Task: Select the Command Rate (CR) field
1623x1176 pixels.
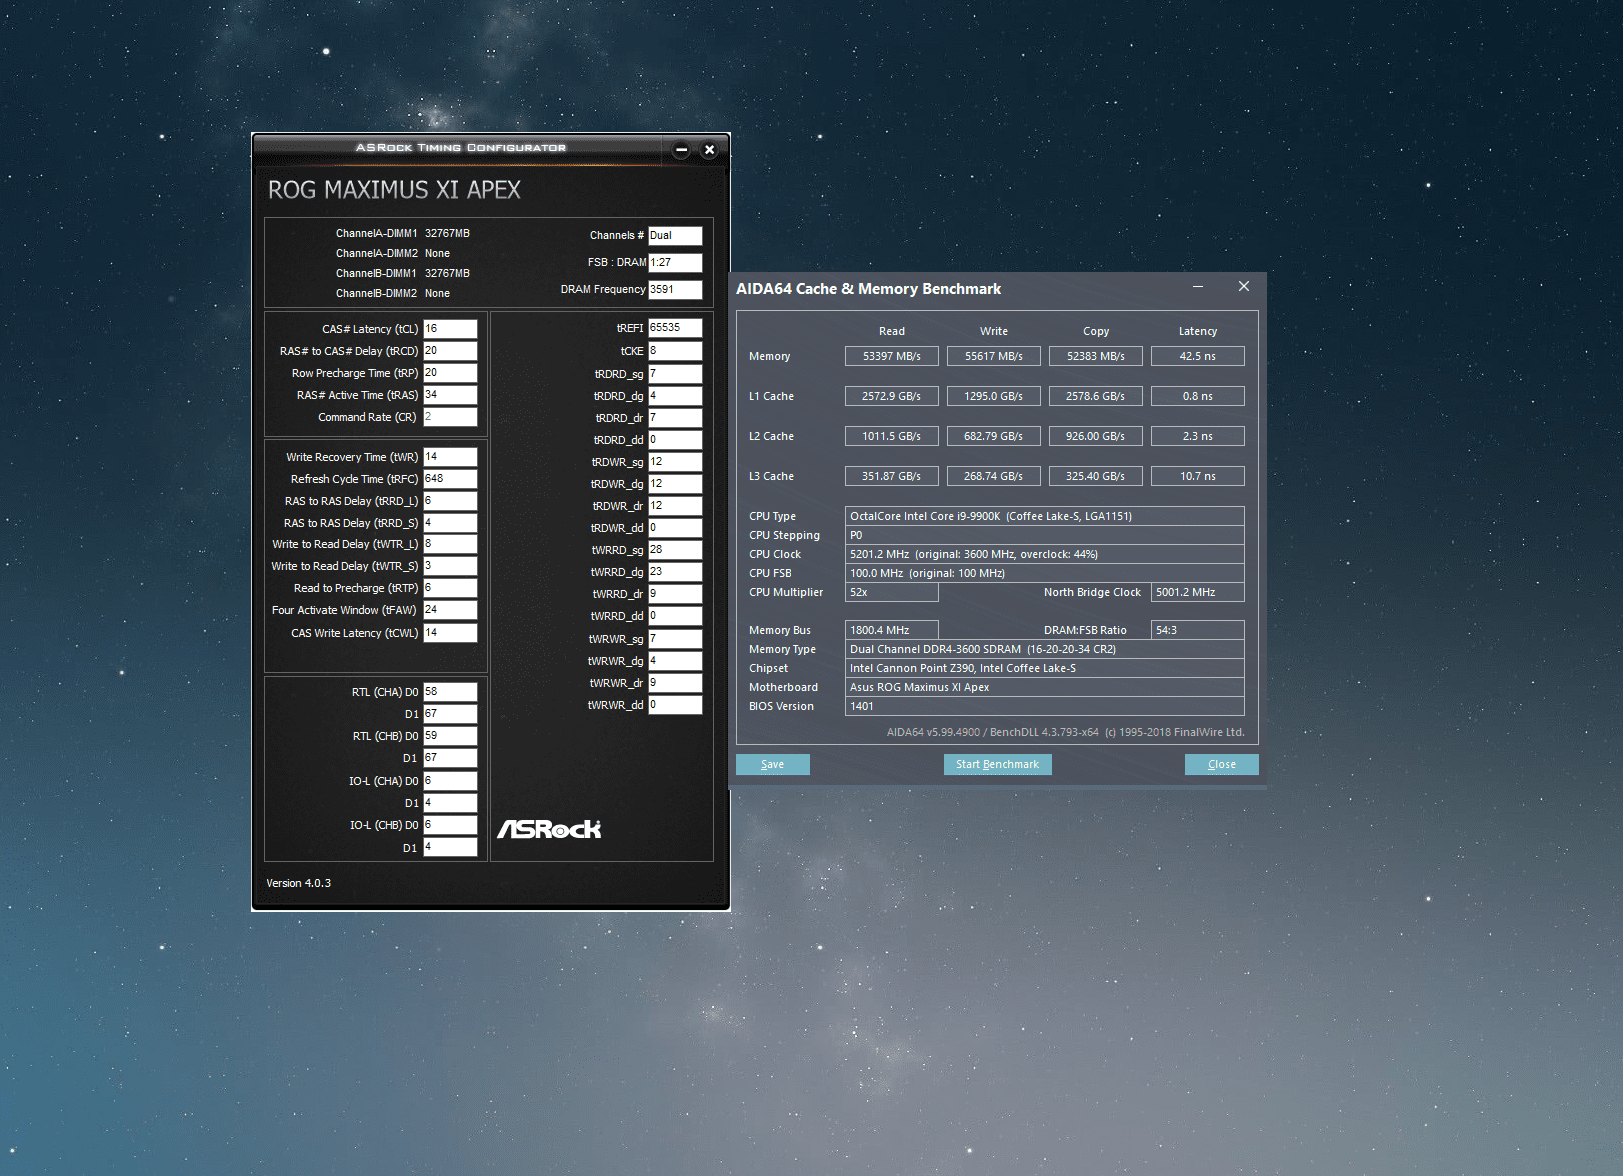Action: (x=450, y=417)
